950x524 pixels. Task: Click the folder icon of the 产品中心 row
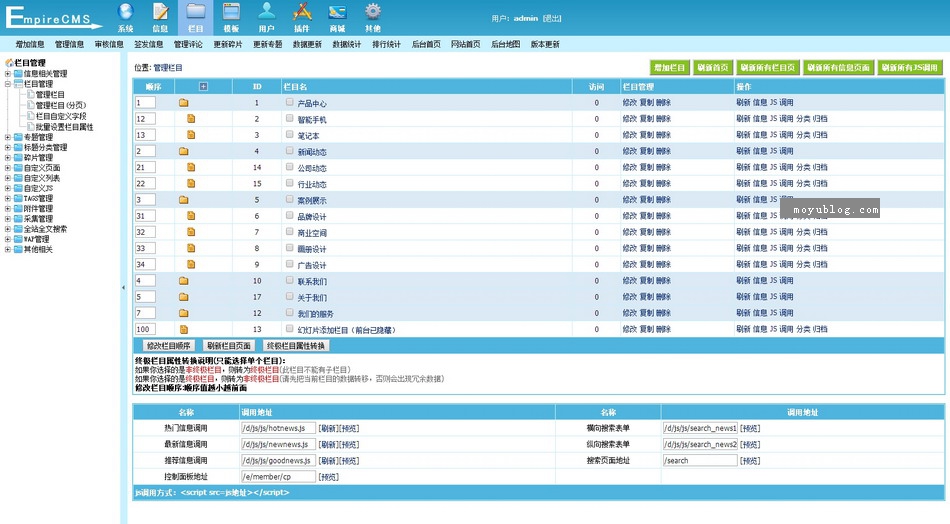click(x=184, y=103)
